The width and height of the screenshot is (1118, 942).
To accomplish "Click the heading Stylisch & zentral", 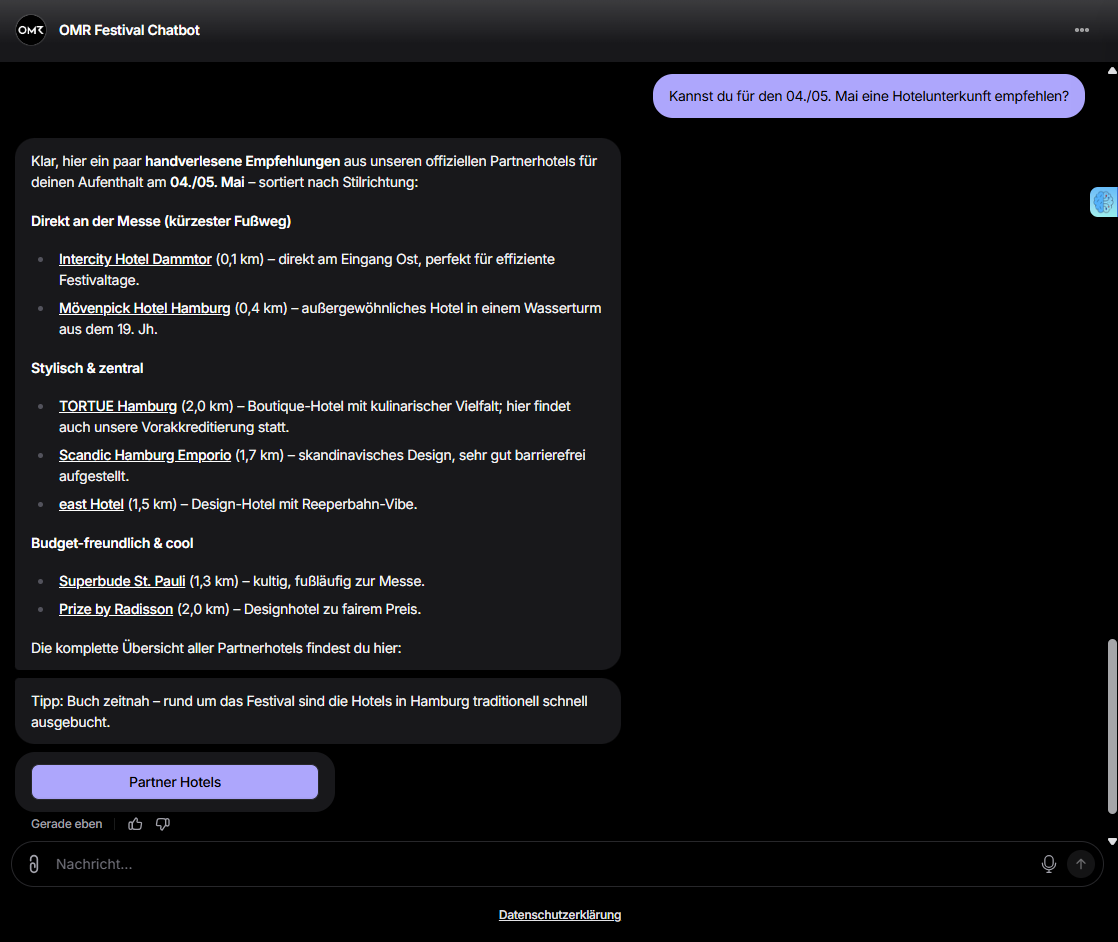I will (x=87, y=368).
